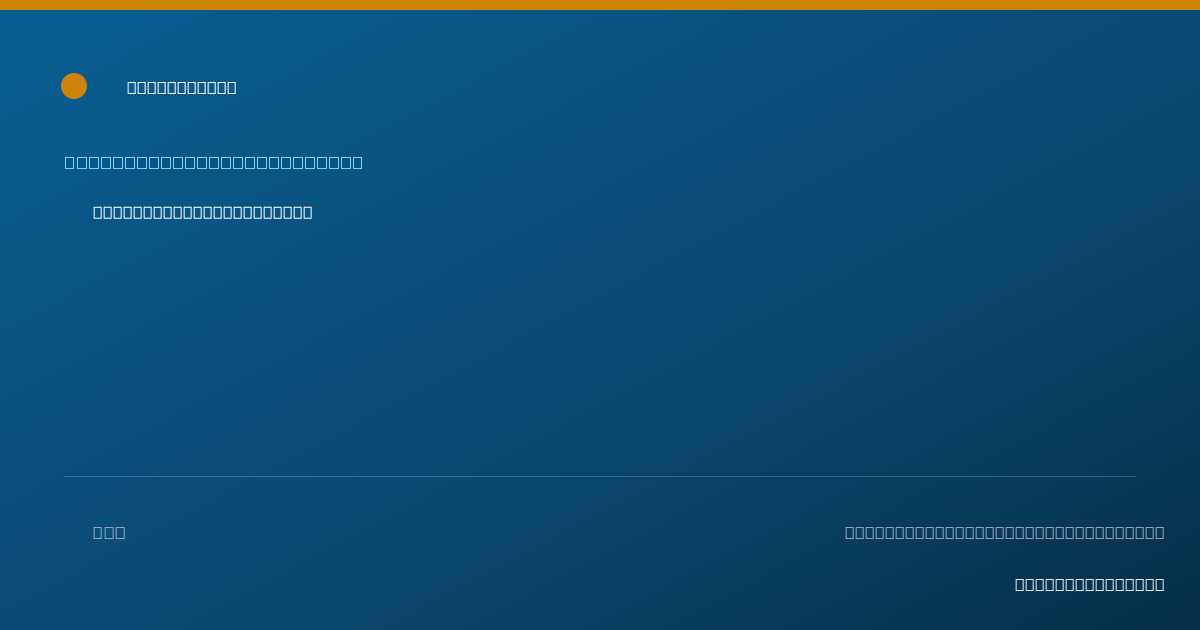Click the middle of the white bottom-right footer text
The image size is (1200, 630).
tap(1090, 584)
